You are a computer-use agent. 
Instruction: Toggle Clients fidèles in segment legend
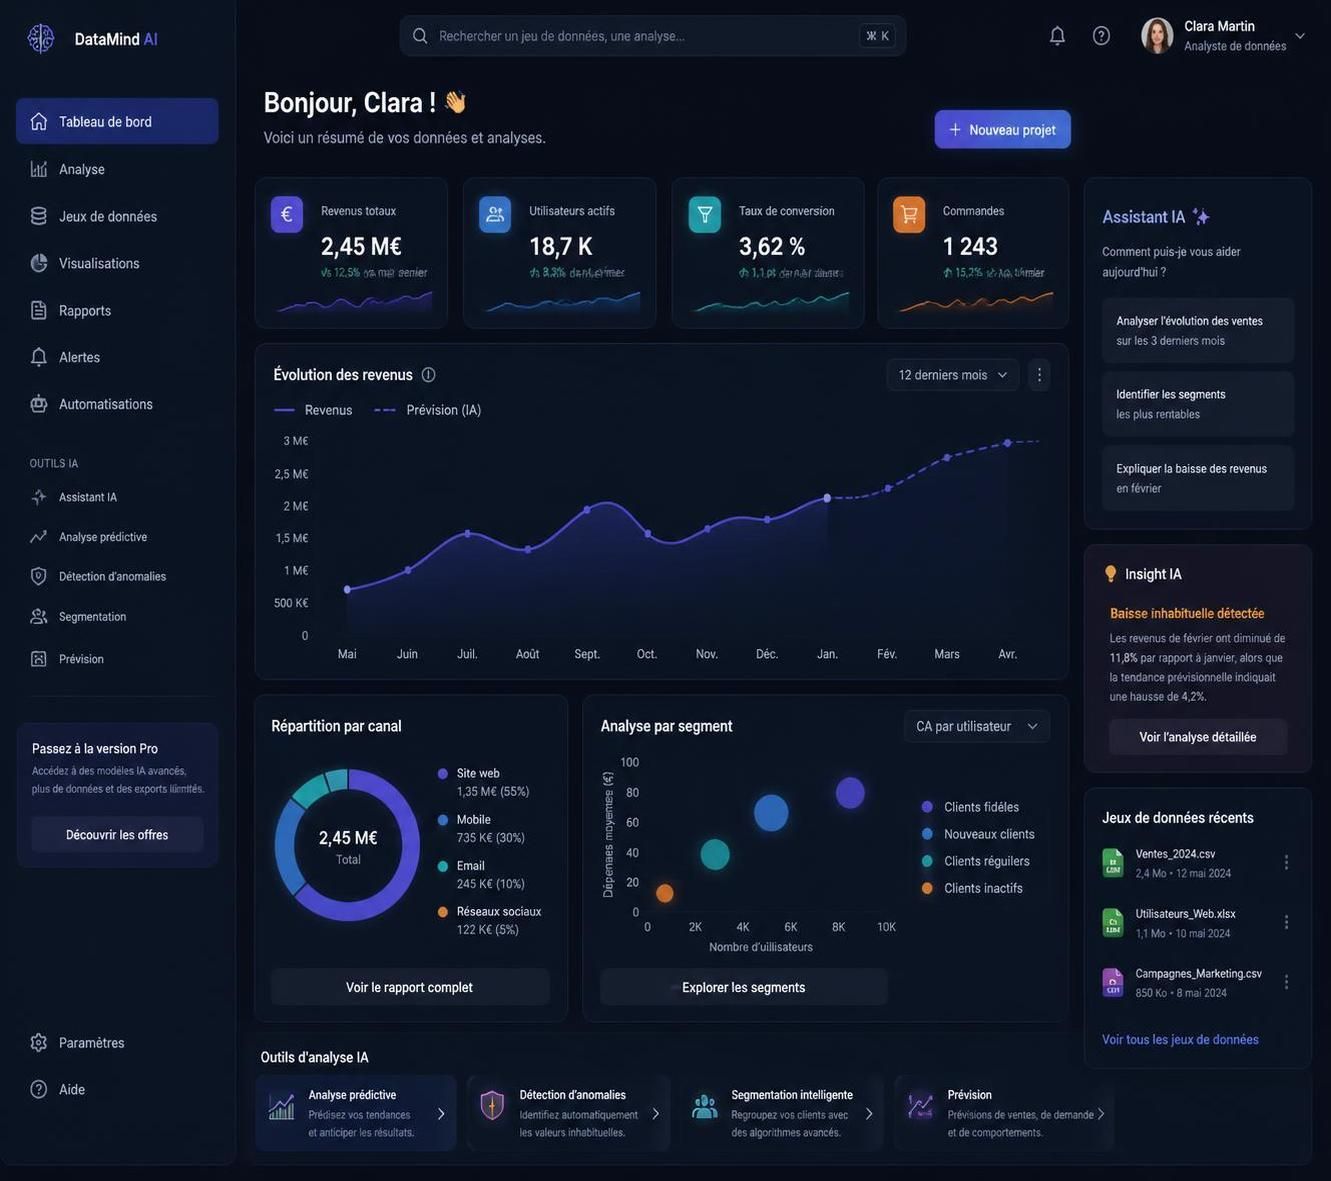click(x=970, y=807)
